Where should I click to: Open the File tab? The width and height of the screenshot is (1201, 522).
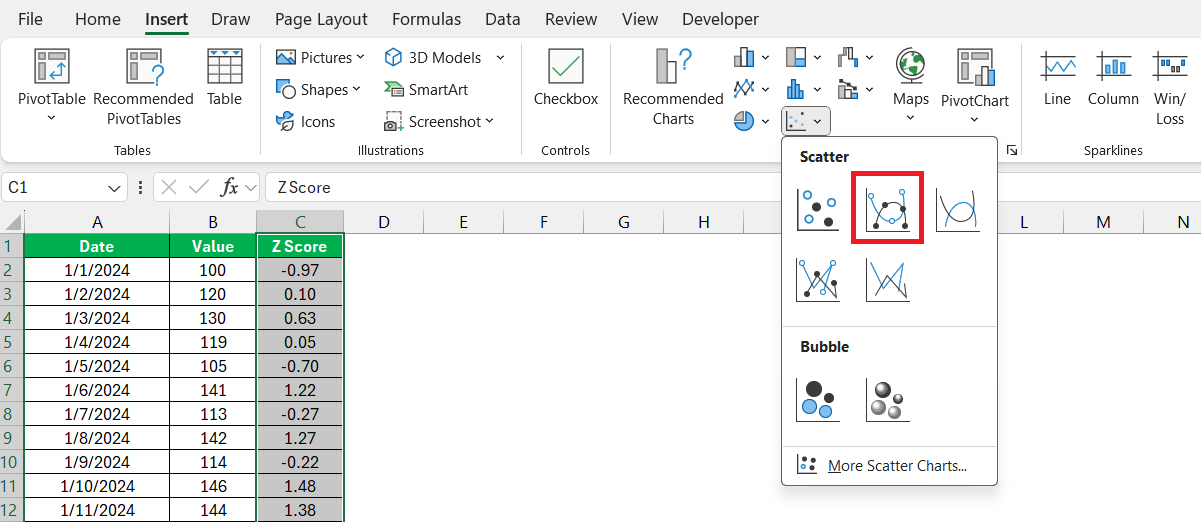(30, 19)
